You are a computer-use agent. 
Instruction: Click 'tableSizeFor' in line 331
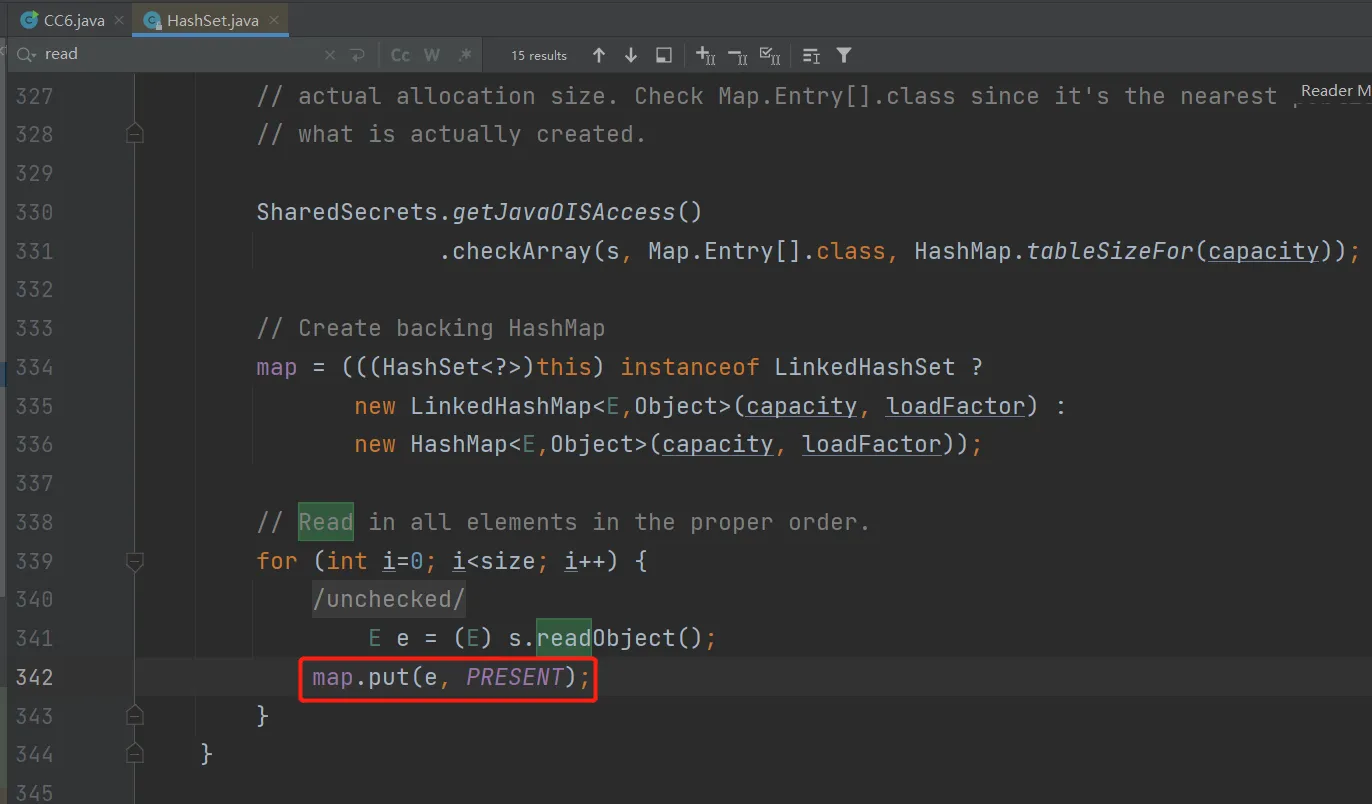(1110, 251)
